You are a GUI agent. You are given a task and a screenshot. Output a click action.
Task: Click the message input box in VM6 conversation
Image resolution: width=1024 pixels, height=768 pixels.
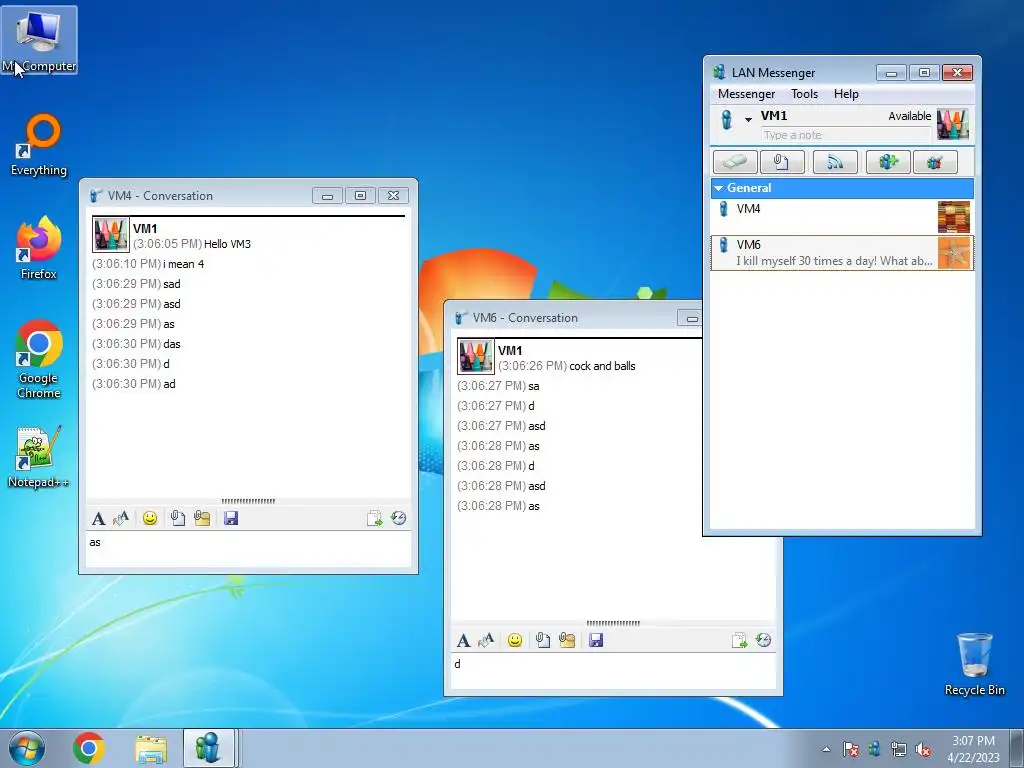click(x=613, y=671)
